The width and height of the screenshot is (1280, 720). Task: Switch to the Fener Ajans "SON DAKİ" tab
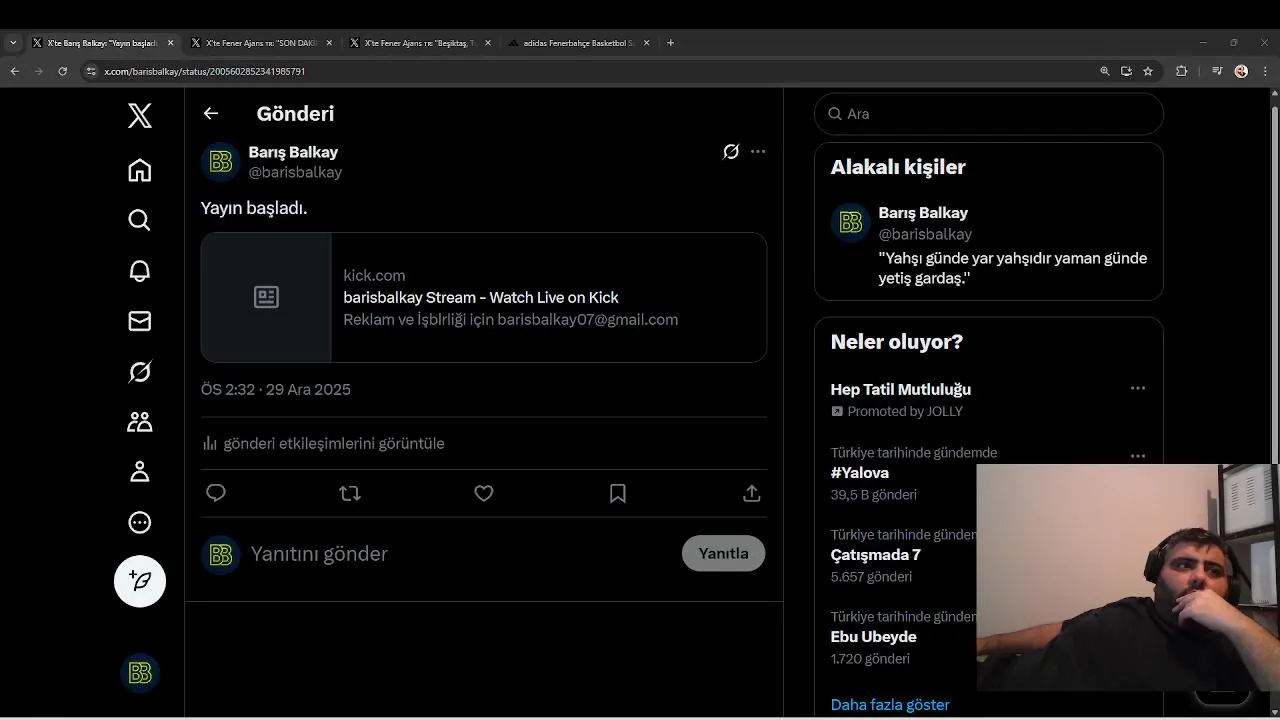tap(261, 43)
